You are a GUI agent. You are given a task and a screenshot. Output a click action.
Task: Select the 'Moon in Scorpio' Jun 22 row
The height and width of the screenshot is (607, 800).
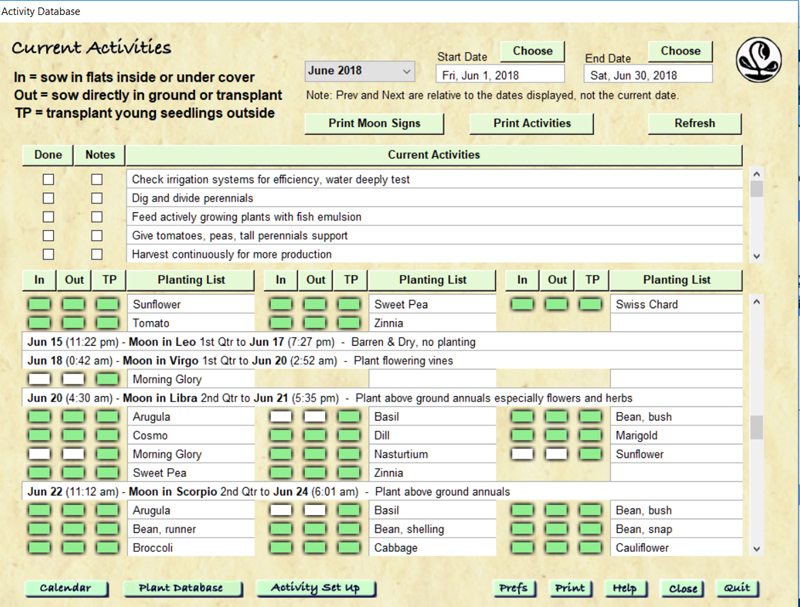(382, 492)
